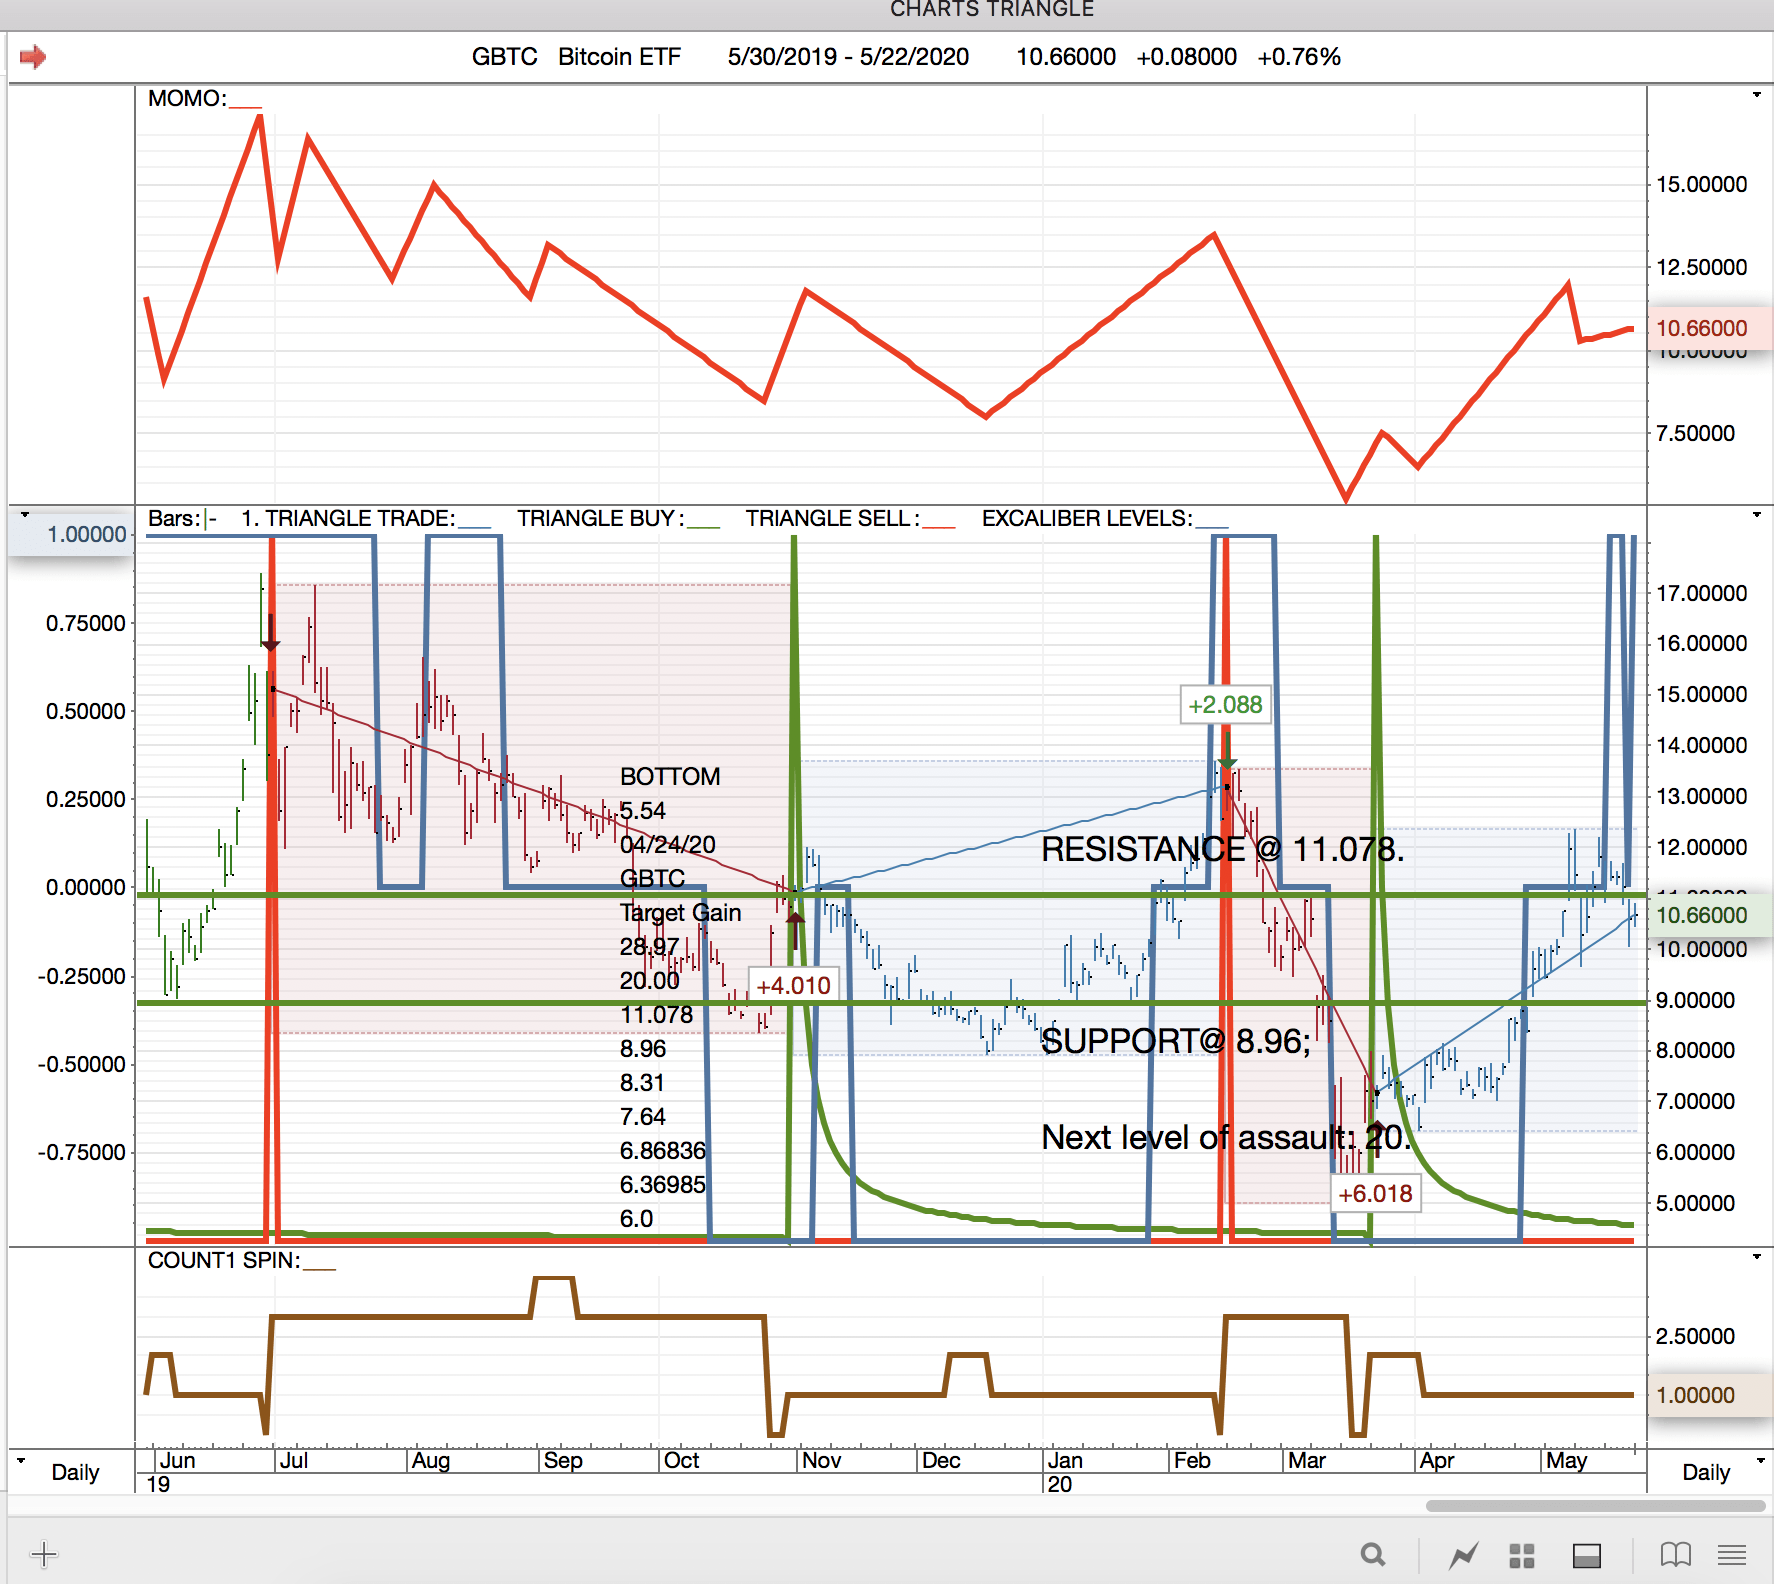Select the 1. TRIANGLE TRADE legend entry
1774x1584 pixels.
click(x=348, y=518)
